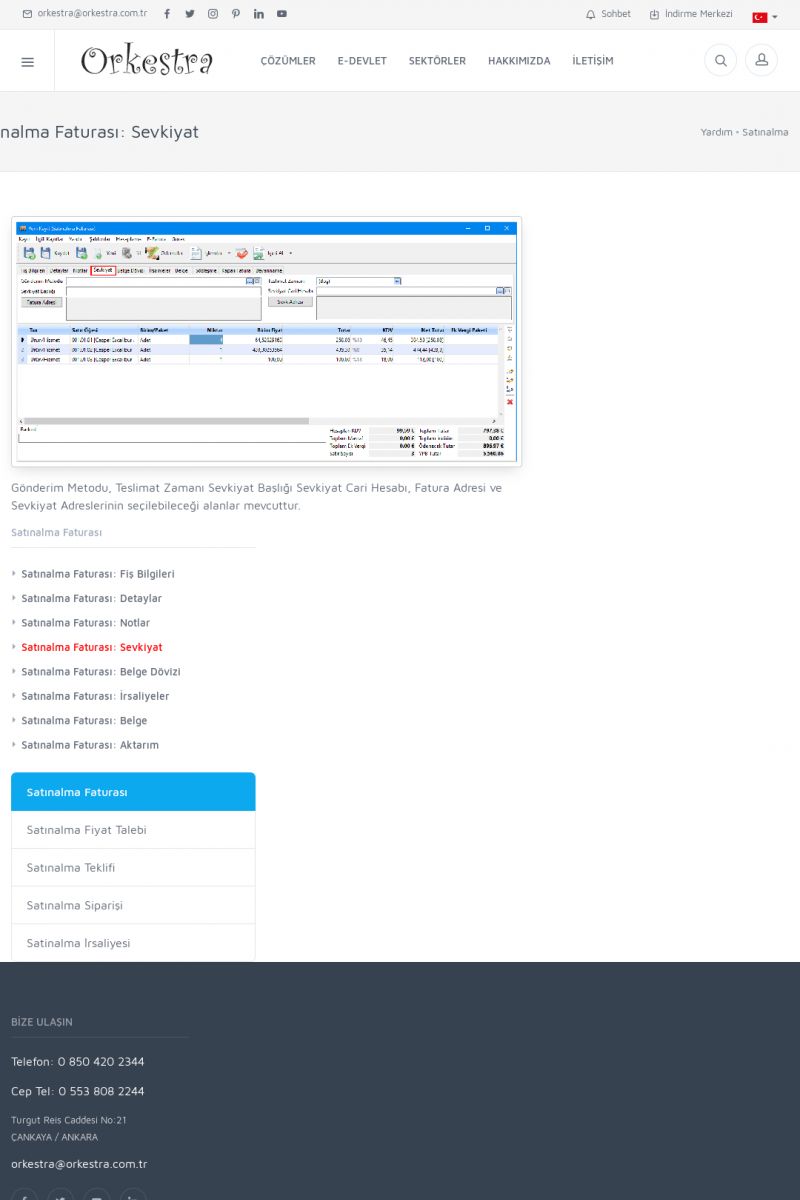Expand the Turkish flag language selector
Viewport: 800px width, 1200px height.
click(x=765, y=17)
